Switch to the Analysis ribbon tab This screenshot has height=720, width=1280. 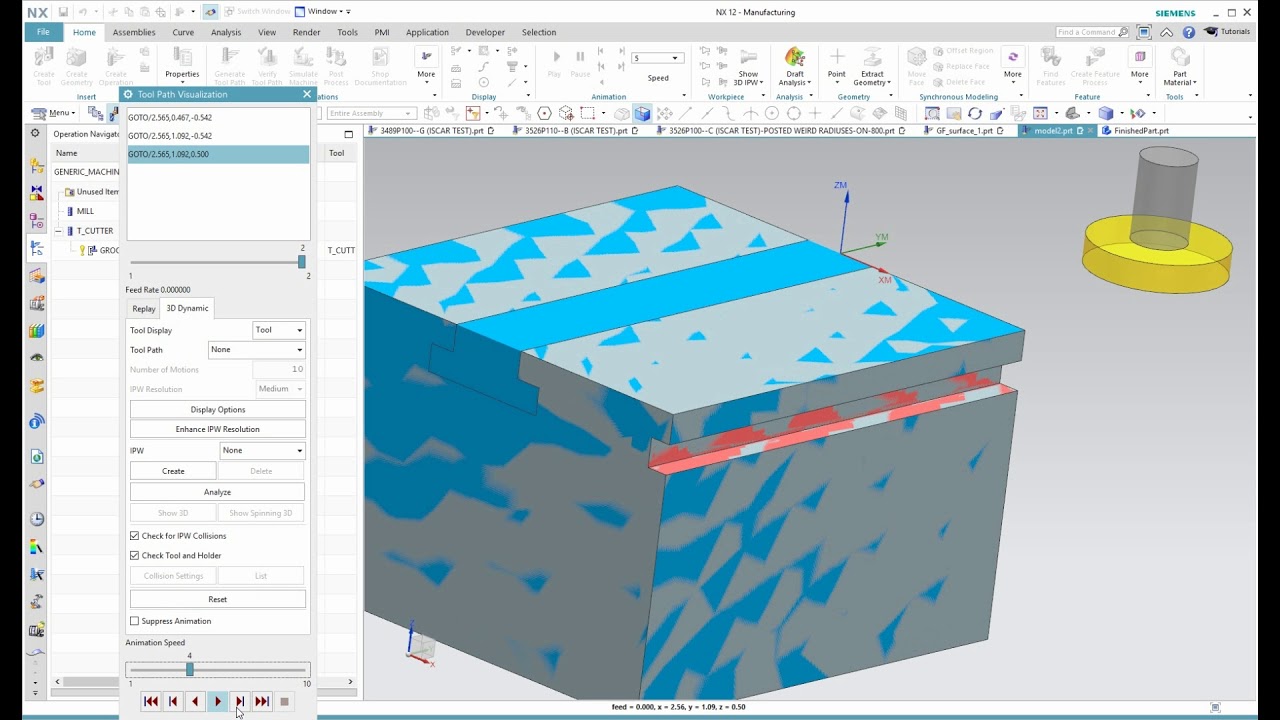click(x=226, y=32)
